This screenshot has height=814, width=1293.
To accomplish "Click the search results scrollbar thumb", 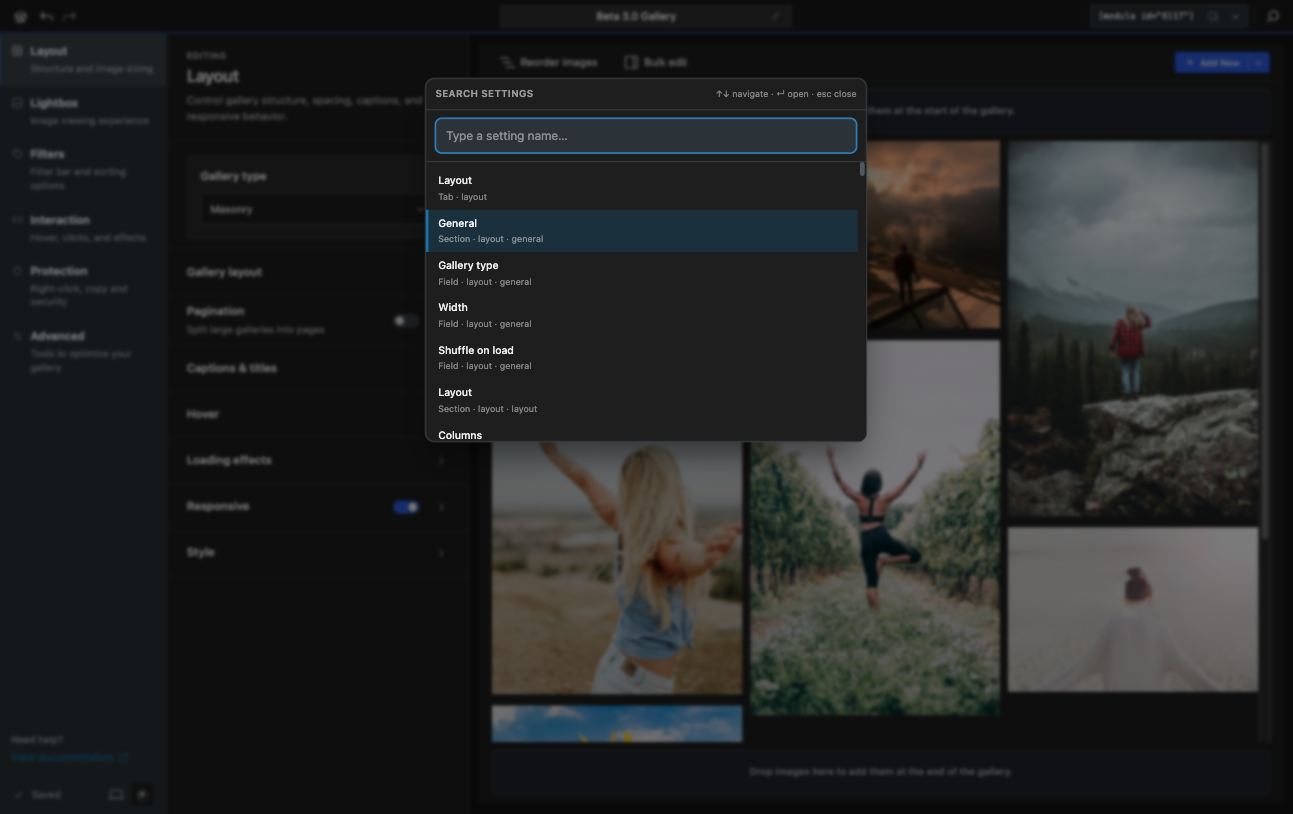I will point(862,169).
